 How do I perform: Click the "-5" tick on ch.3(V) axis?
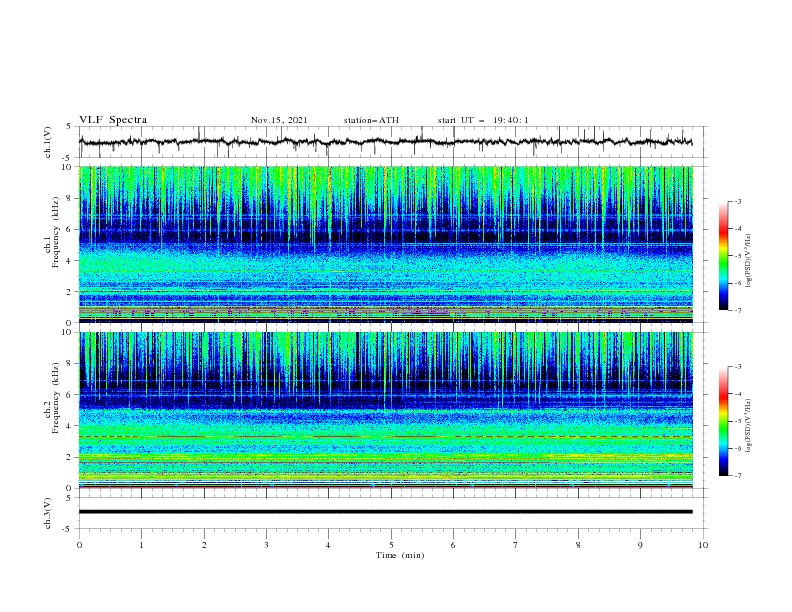point(68,529)
